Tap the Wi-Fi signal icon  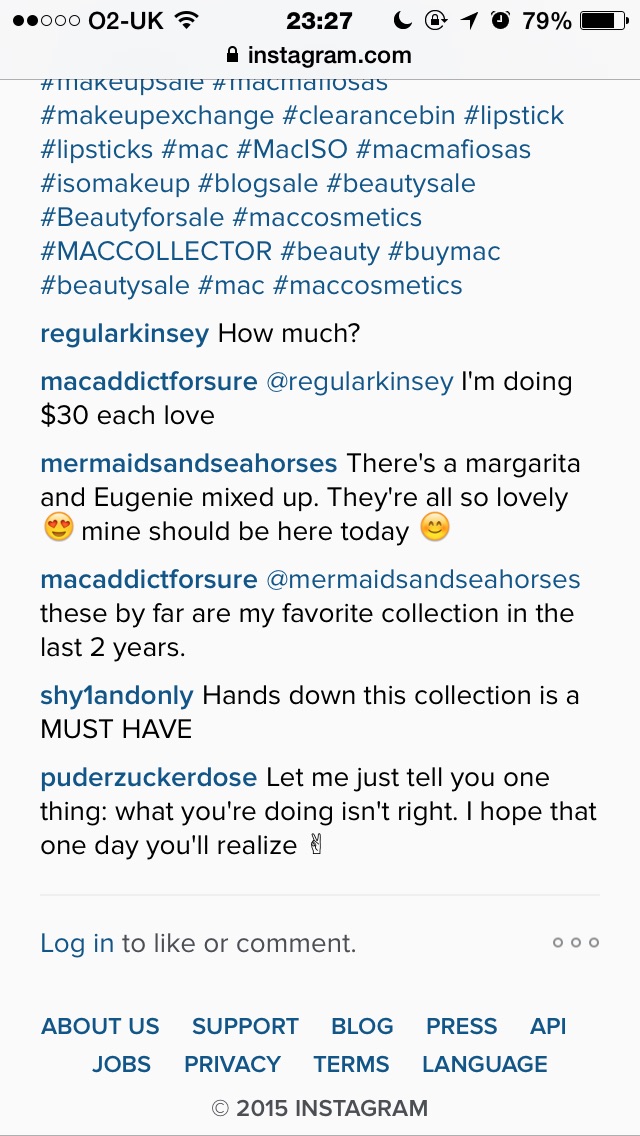click(187, 21)
